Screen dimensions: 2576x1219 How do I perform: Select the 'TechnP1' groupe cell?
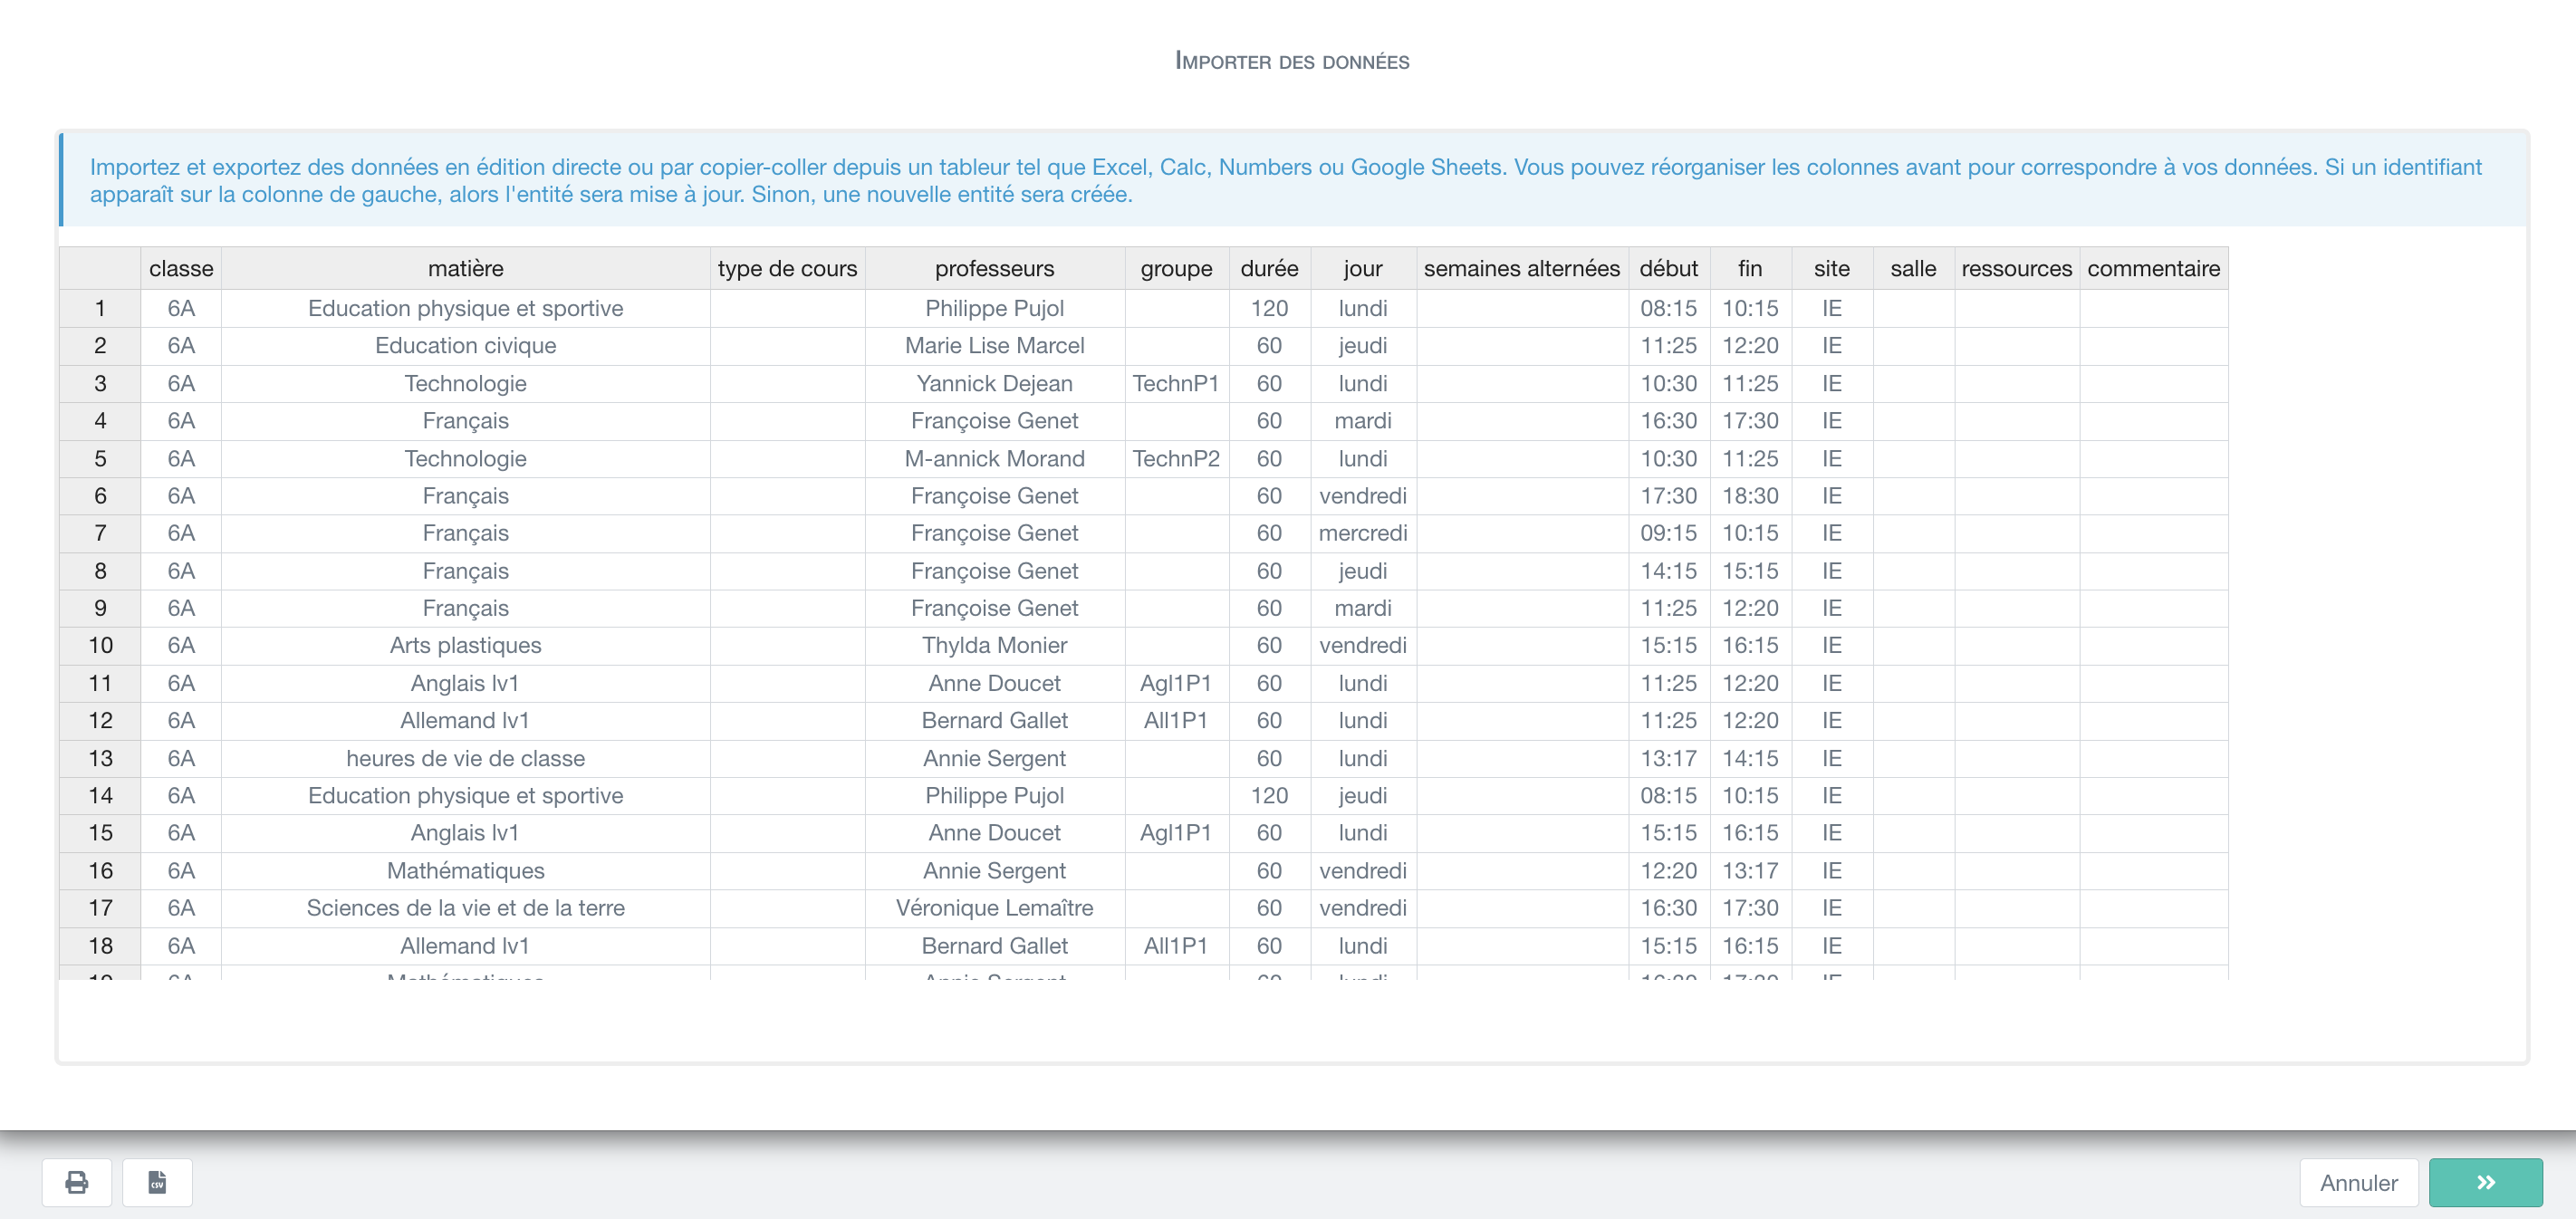click(x=1175, y=383)
